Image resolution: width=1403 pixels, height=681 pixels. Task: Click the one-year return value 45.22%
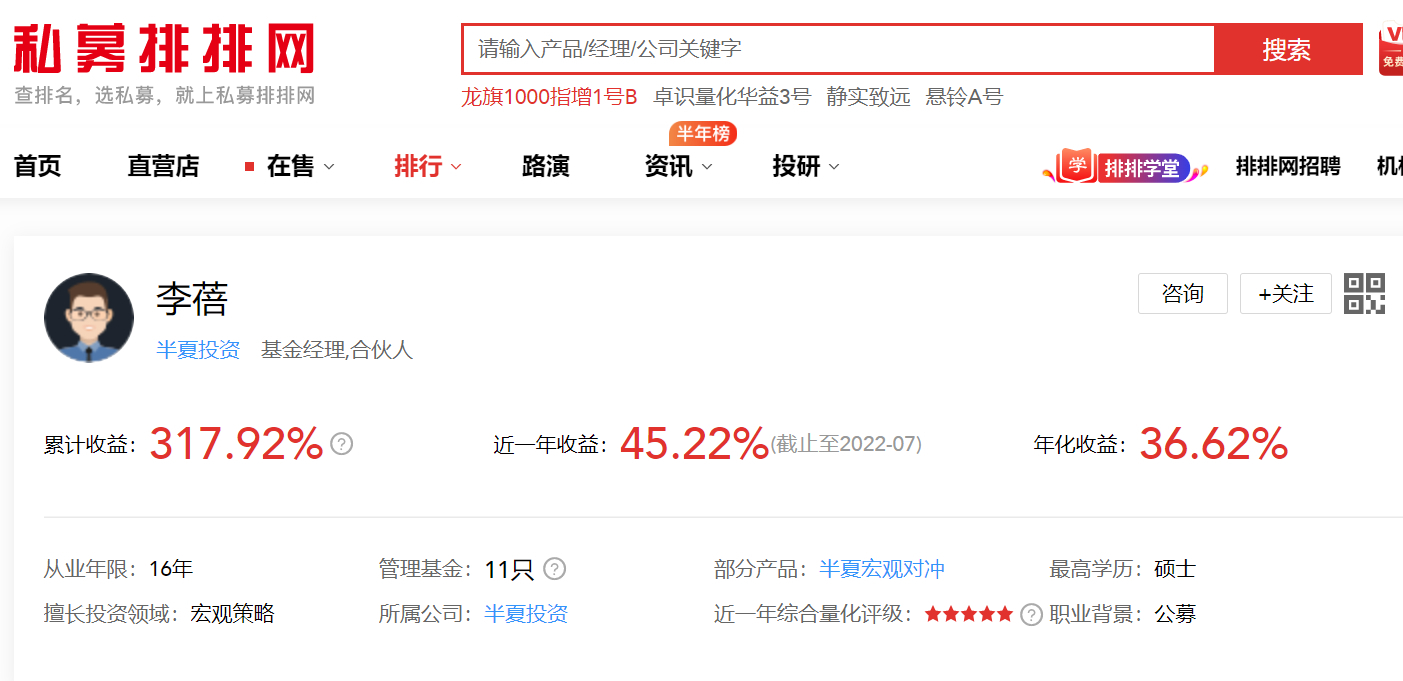click(694, 443)
